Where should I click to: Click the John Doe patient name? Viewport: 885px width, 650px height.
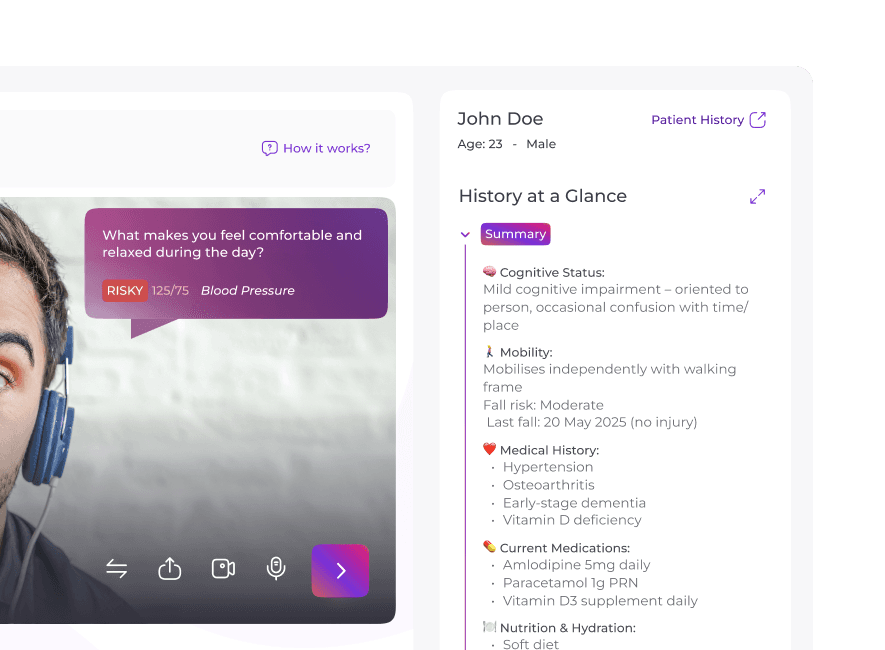pos(500,118)
